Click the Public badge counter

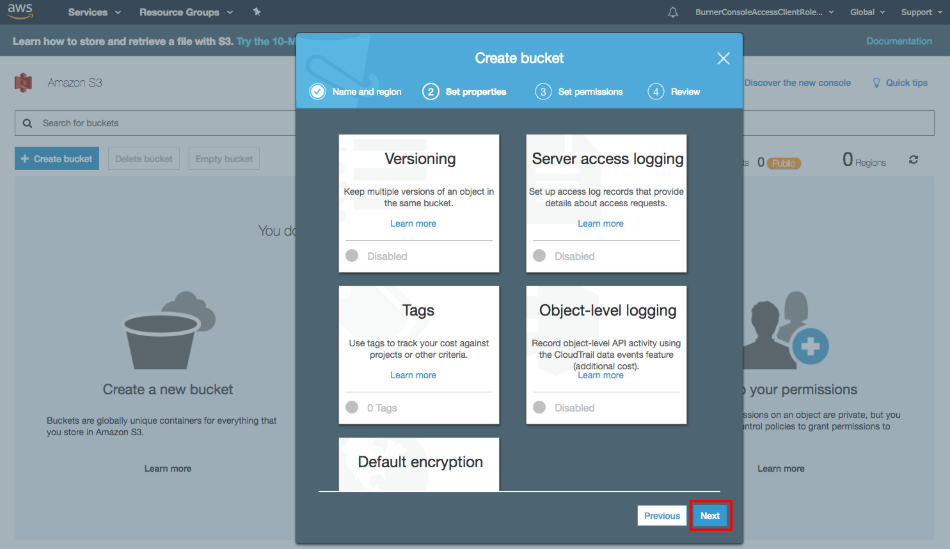[x=784, y=163]
